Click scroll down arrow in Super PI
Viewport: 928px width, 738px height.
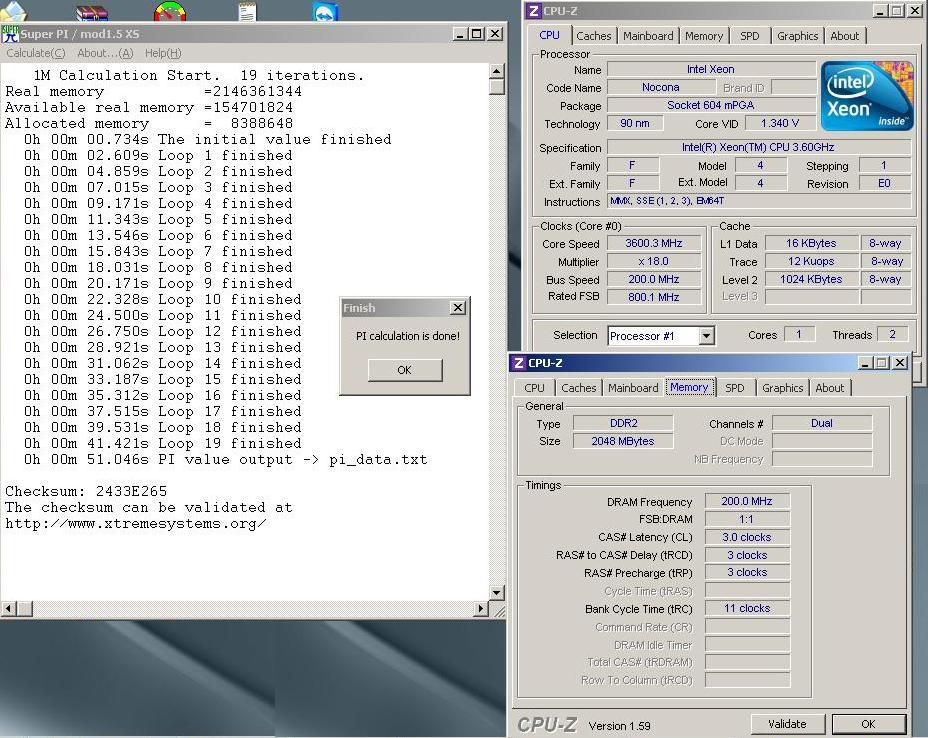pos(497,592)
